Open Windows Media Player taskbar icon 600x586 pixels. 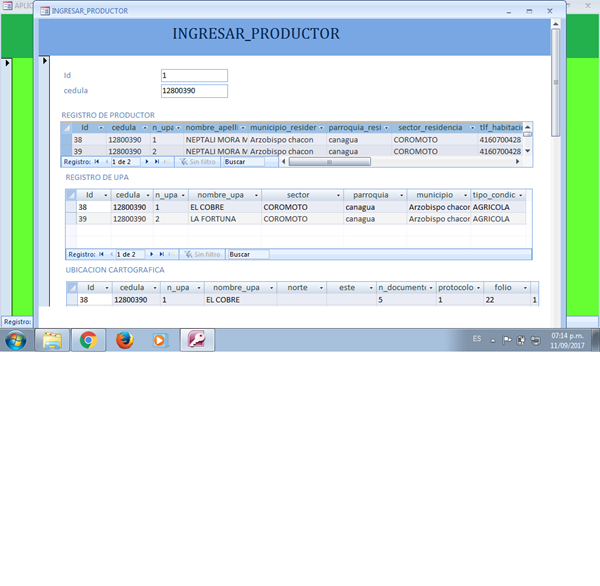point(160,340)
